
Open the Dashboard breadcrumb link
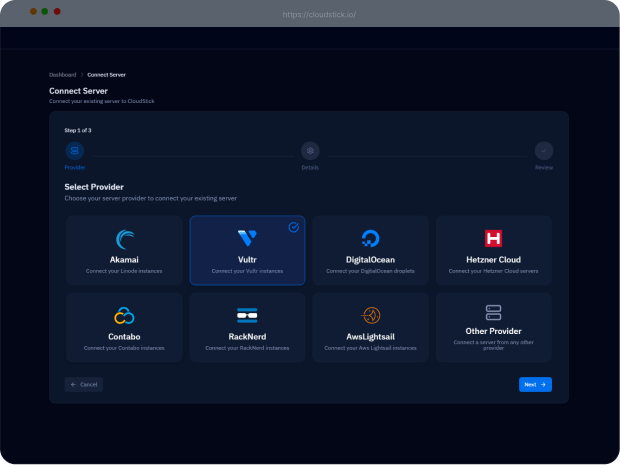click(62, 75)
